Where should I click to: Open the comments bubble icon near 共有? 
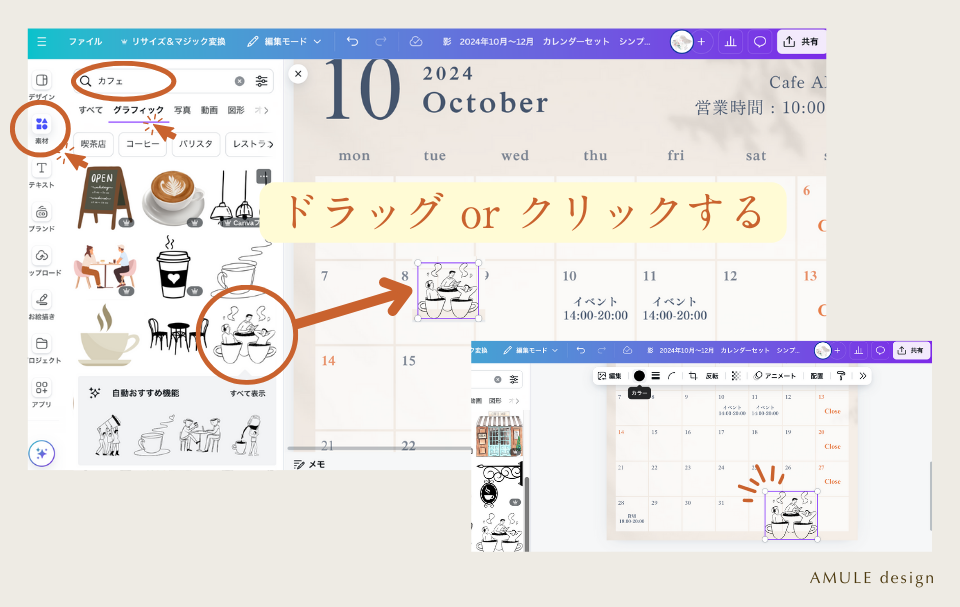pyautogui.click(x=760, y=41)
